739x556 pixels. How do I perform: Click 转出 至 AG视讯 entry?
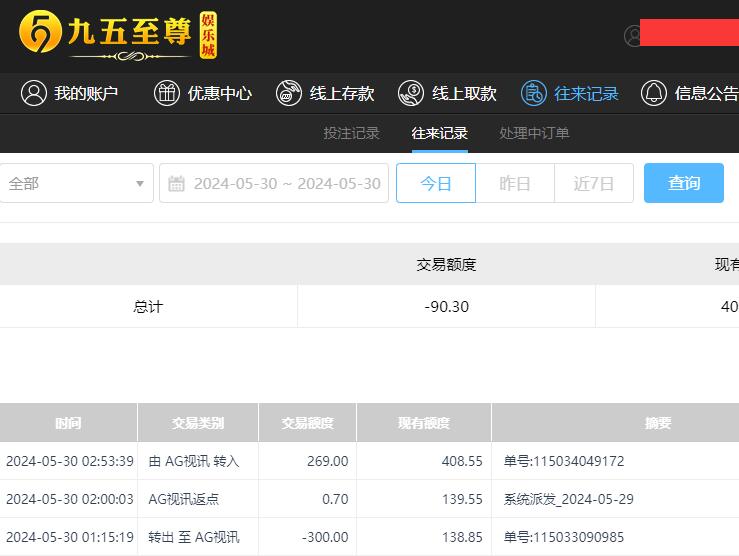pos(194,537)
